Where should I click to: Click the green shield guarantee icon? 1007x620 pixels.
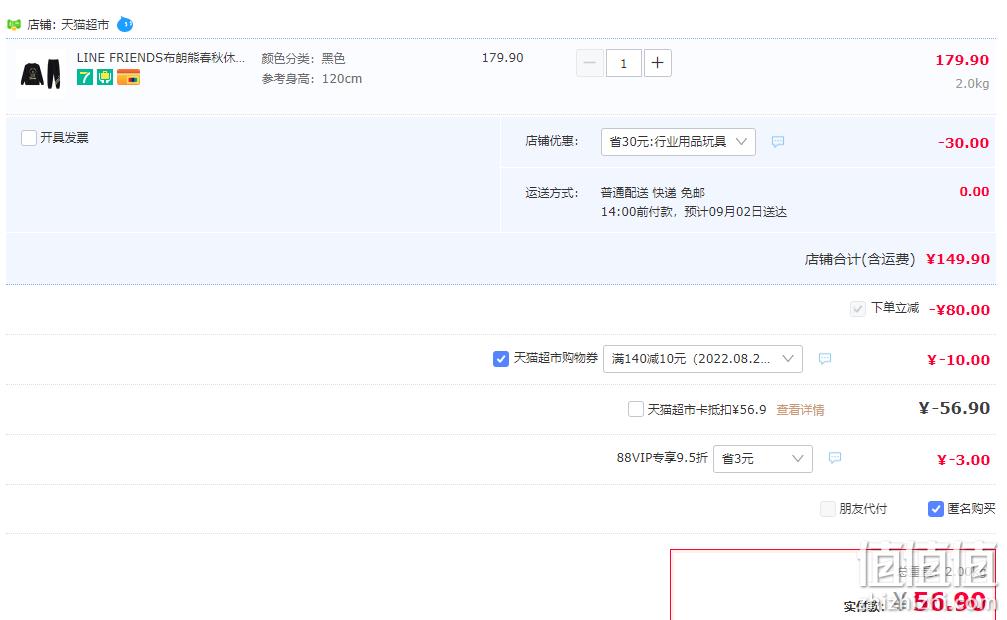tap(105, 77)
